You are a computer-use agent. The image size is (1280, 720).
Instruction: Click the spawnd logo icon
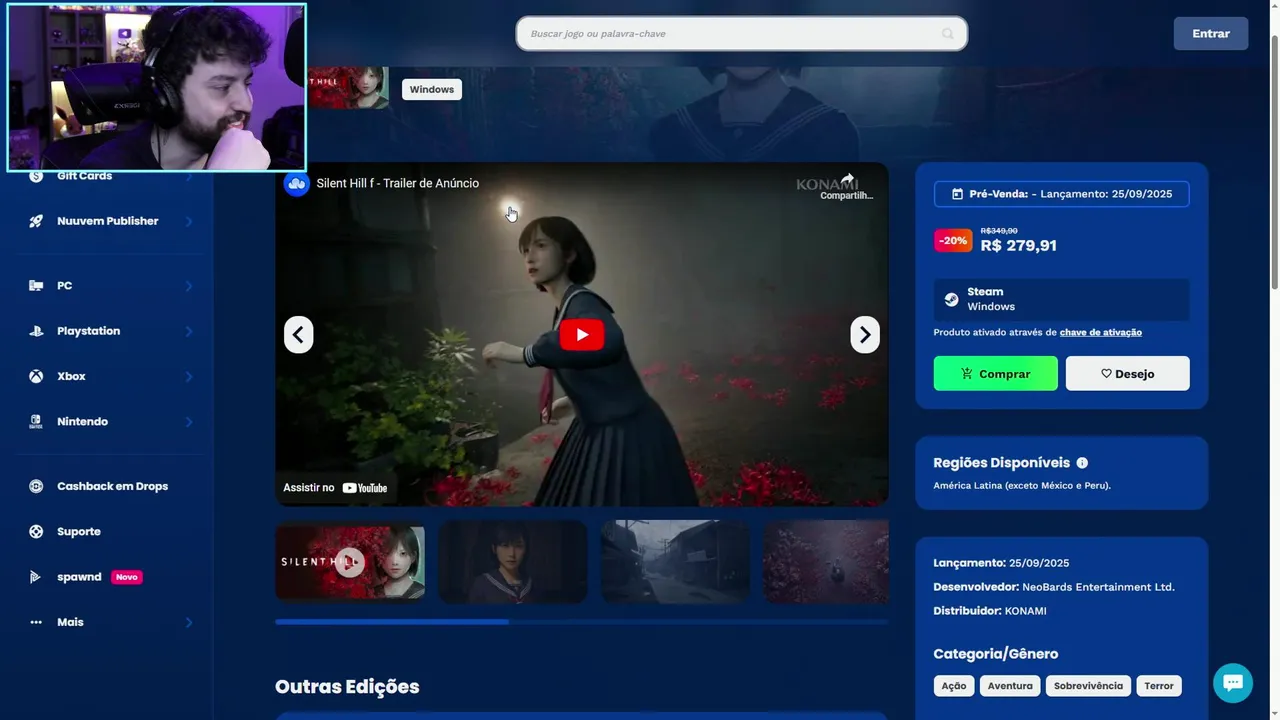tap(36, 577)
